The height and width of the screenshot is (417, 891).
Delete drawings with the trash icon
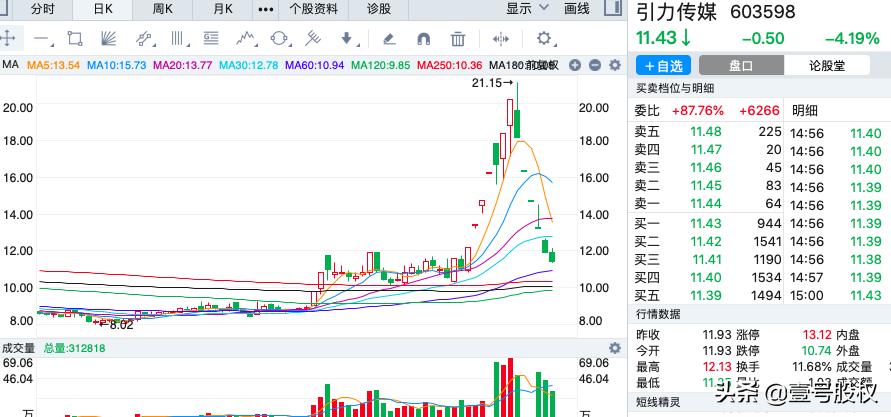click(x=458, y=39)
